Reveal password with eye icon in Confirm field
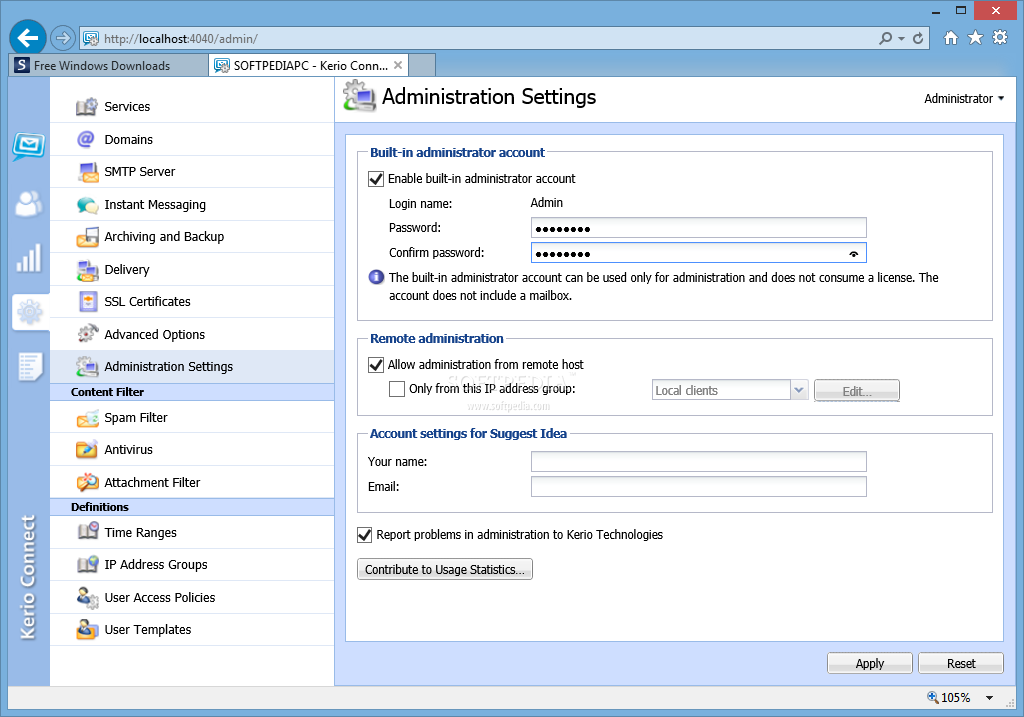Image resolution: width=1024 pixels, height=717 pixels. point(854,254)
